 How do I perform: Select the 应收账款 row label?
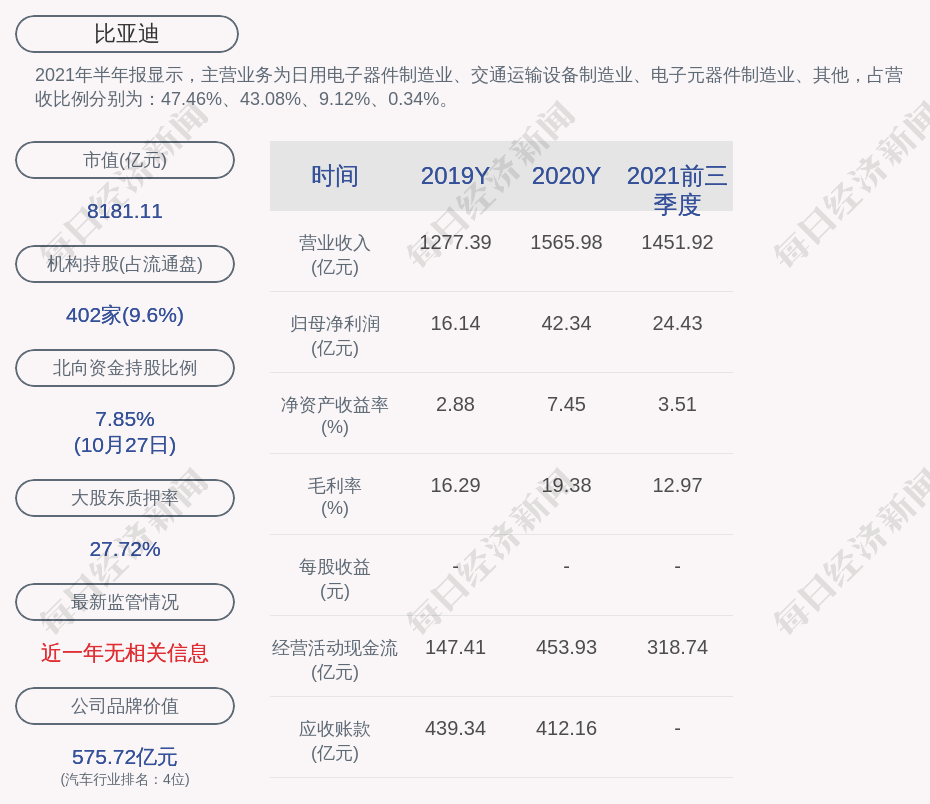[x=335, y=740]
